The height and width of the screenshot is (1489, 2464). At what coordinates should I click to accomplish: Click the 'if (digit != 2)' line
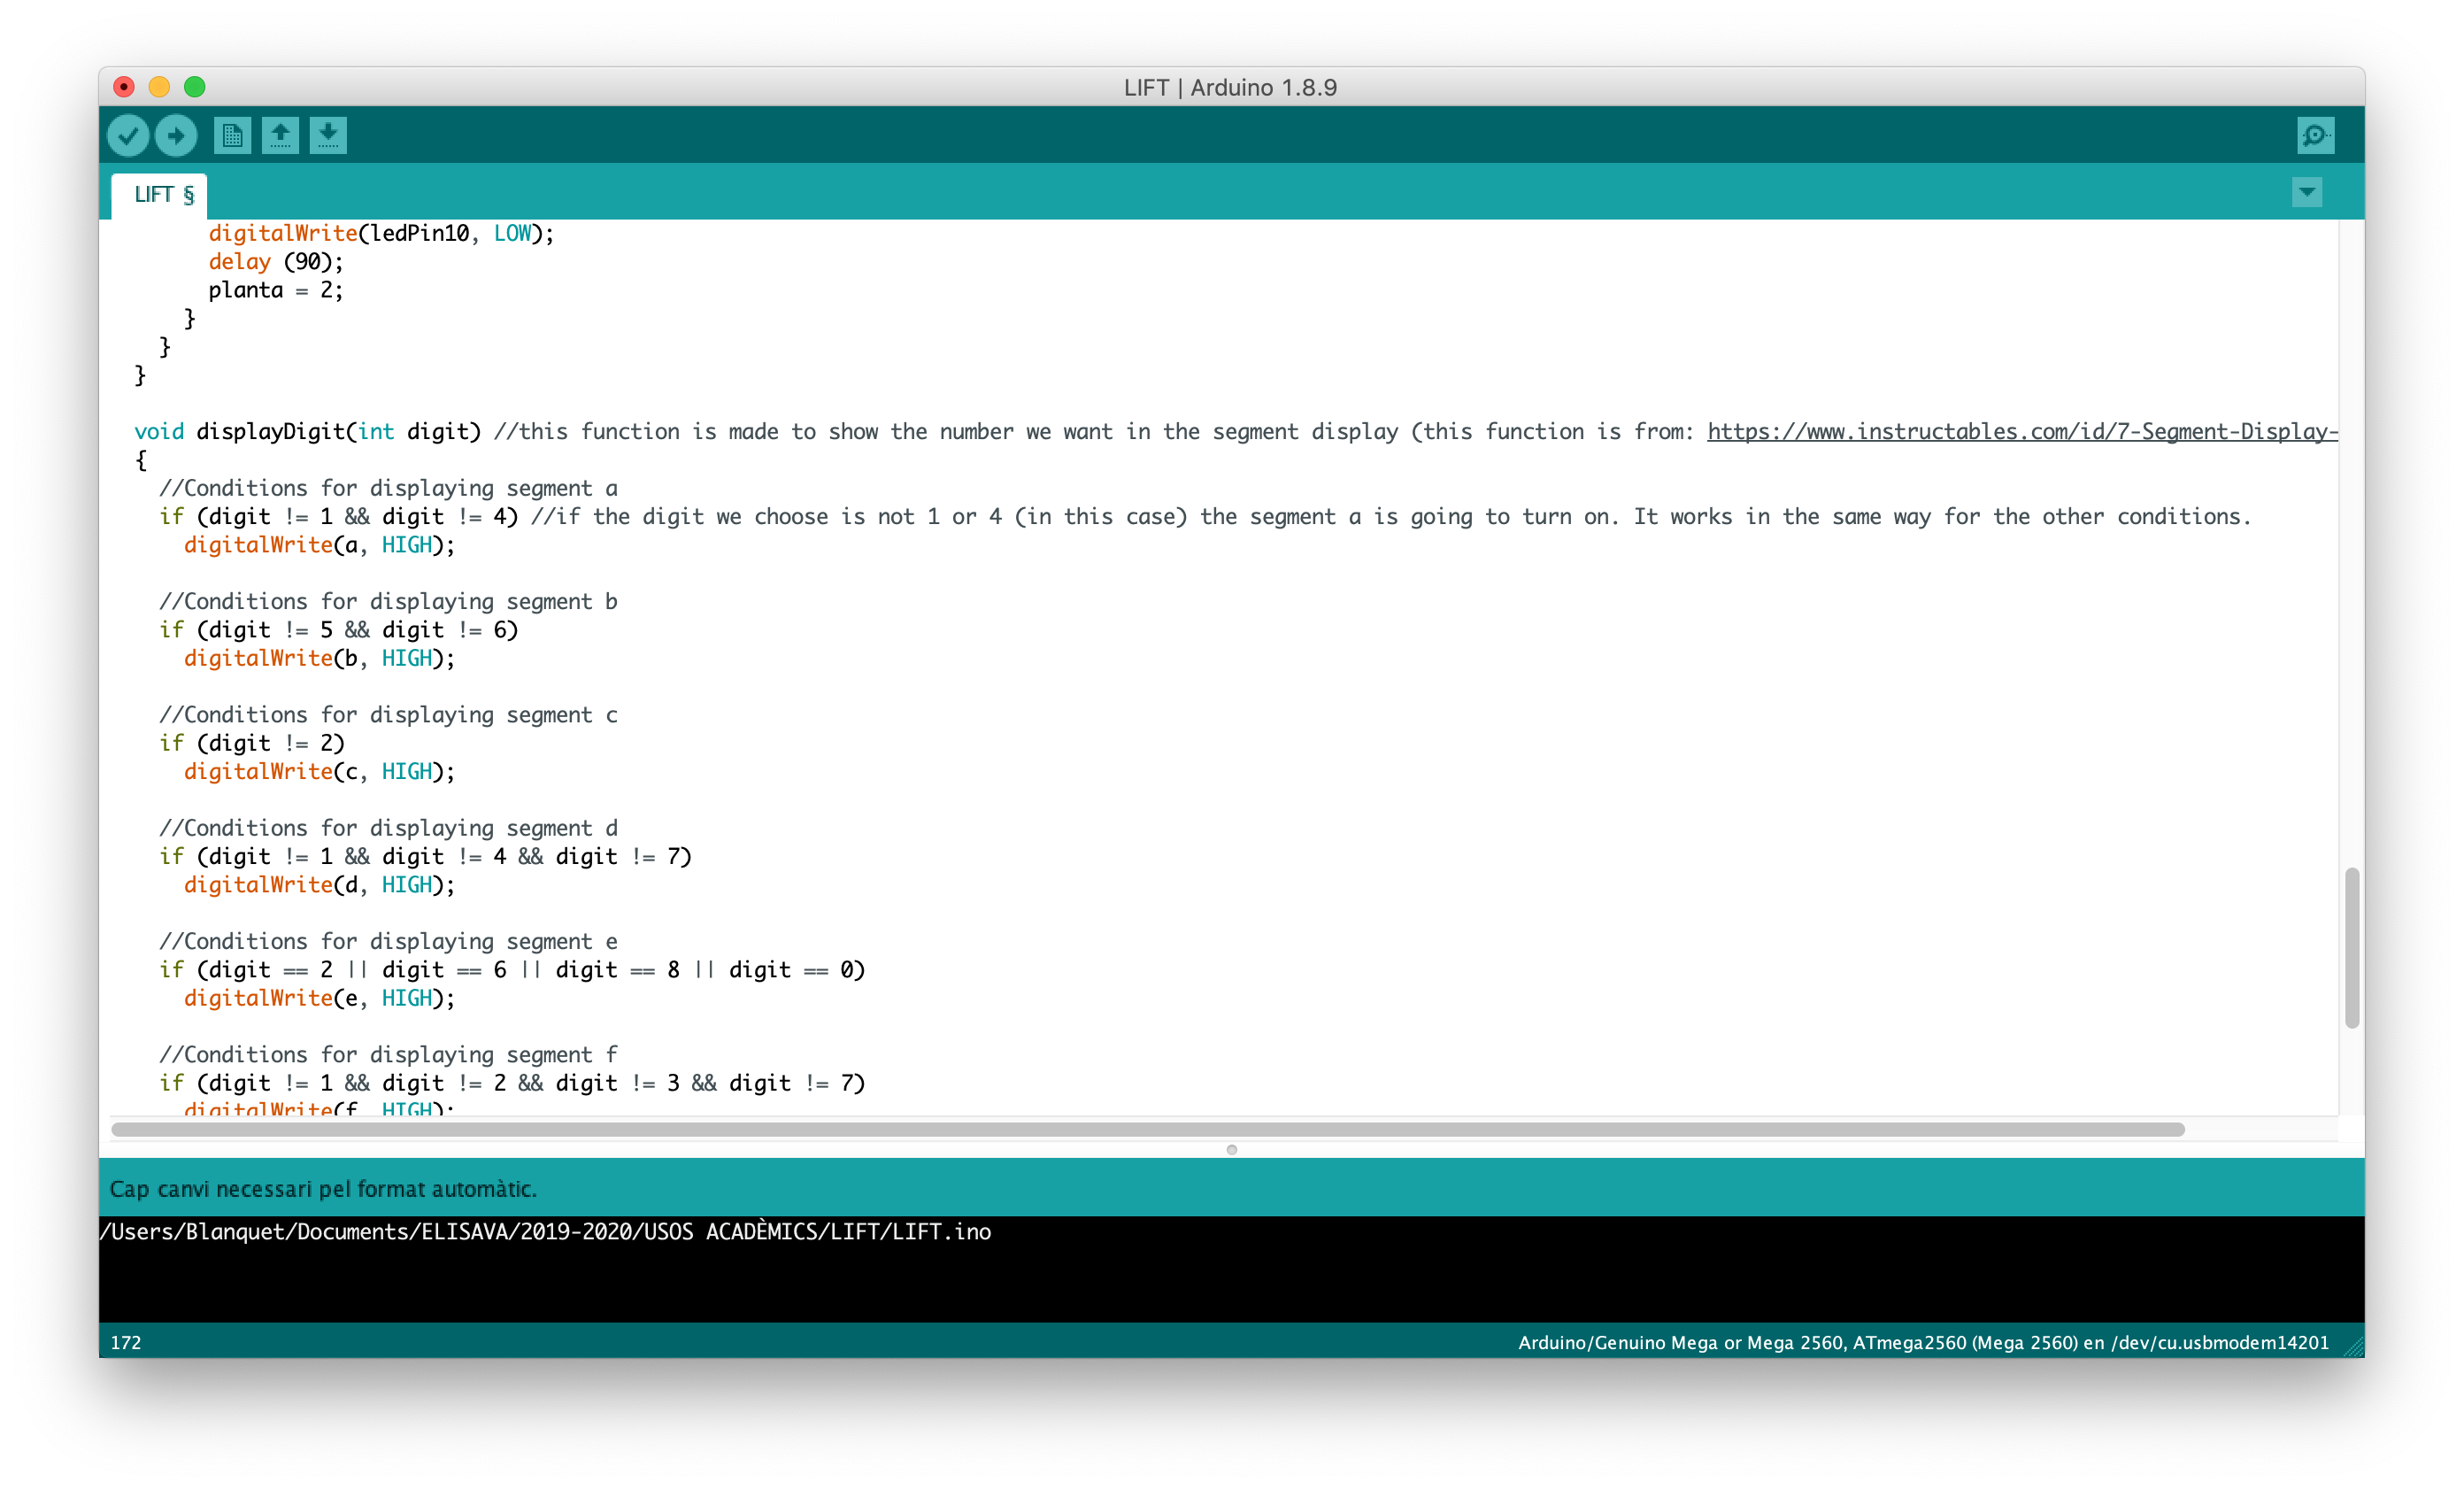pos(252,743)
